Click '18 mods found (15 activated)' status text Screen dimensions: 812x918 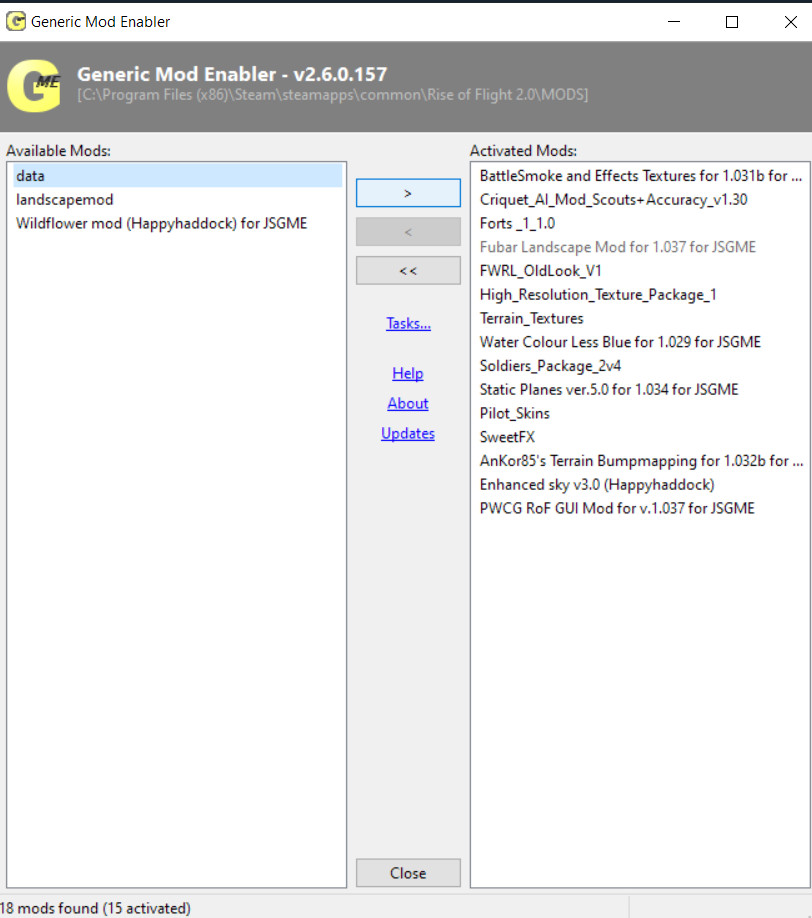(95, 908)
